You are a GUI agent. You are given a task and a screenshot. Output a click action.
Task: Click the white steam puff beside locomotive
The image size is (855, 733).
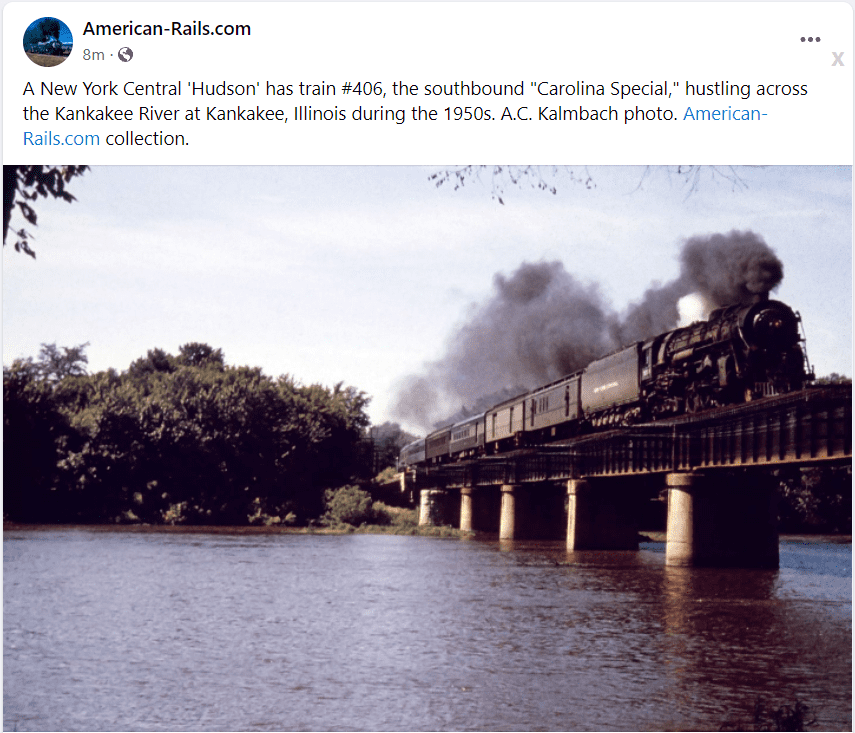pos(691,310)
